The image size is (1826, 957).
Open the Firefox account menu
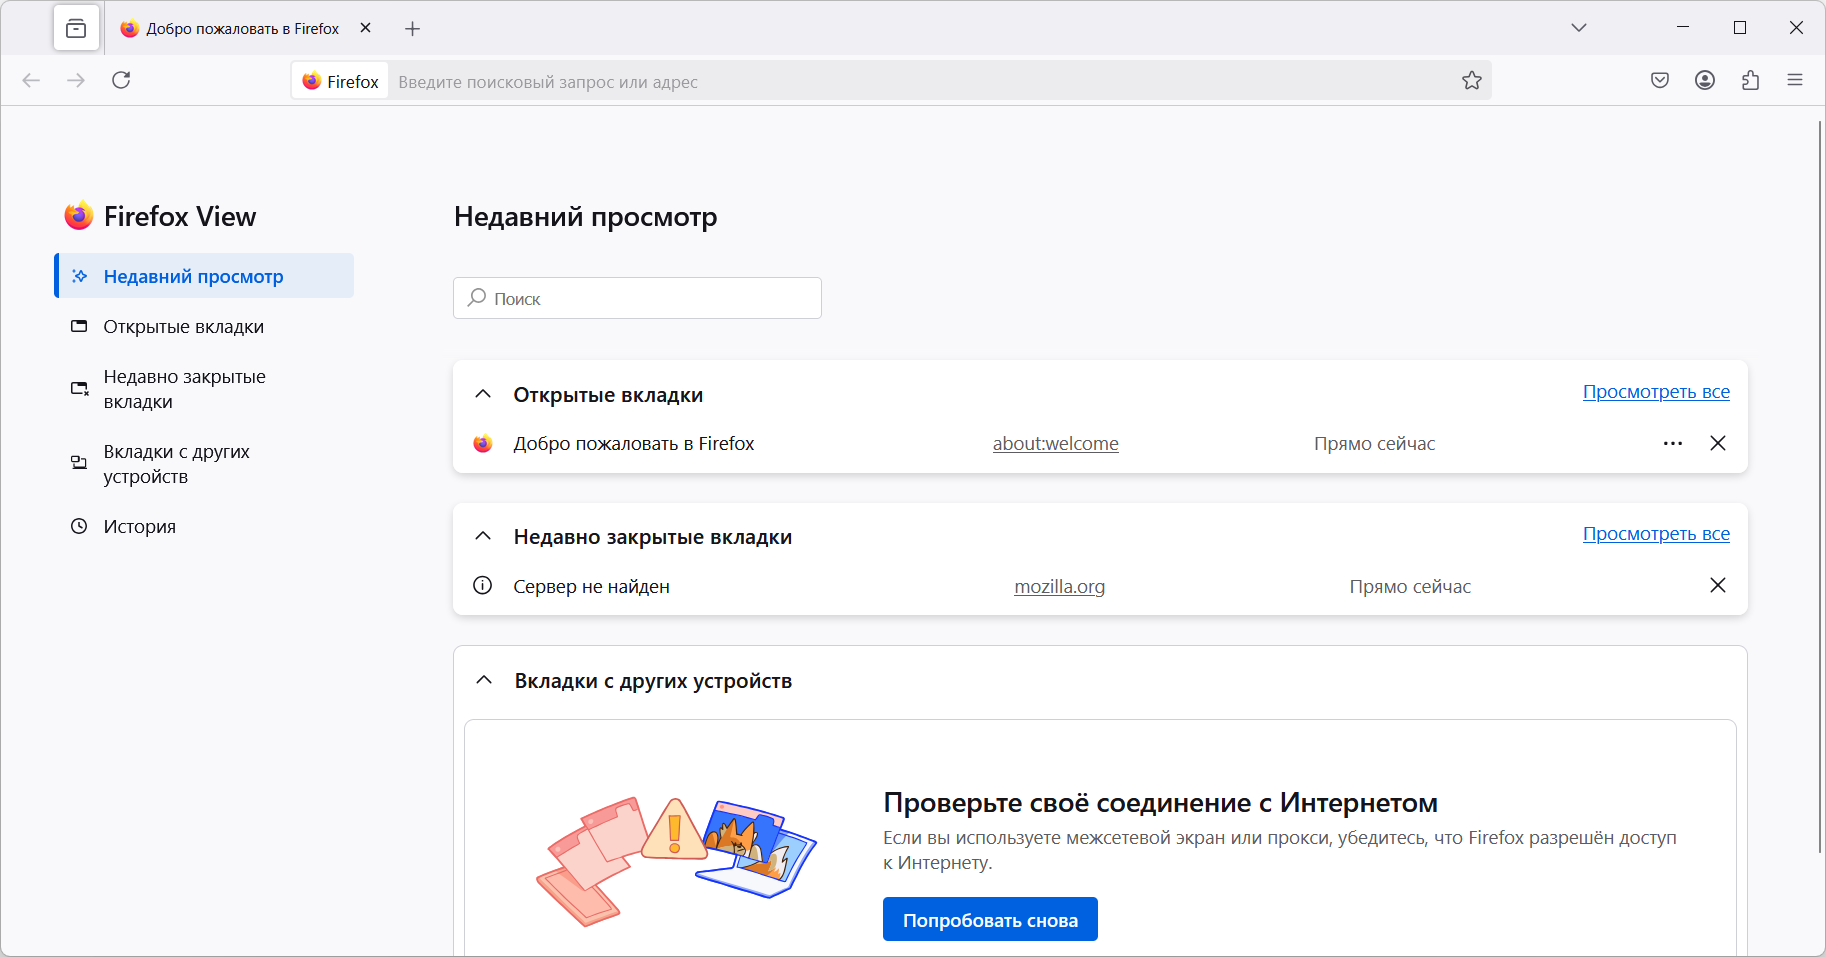point(1705,80)
